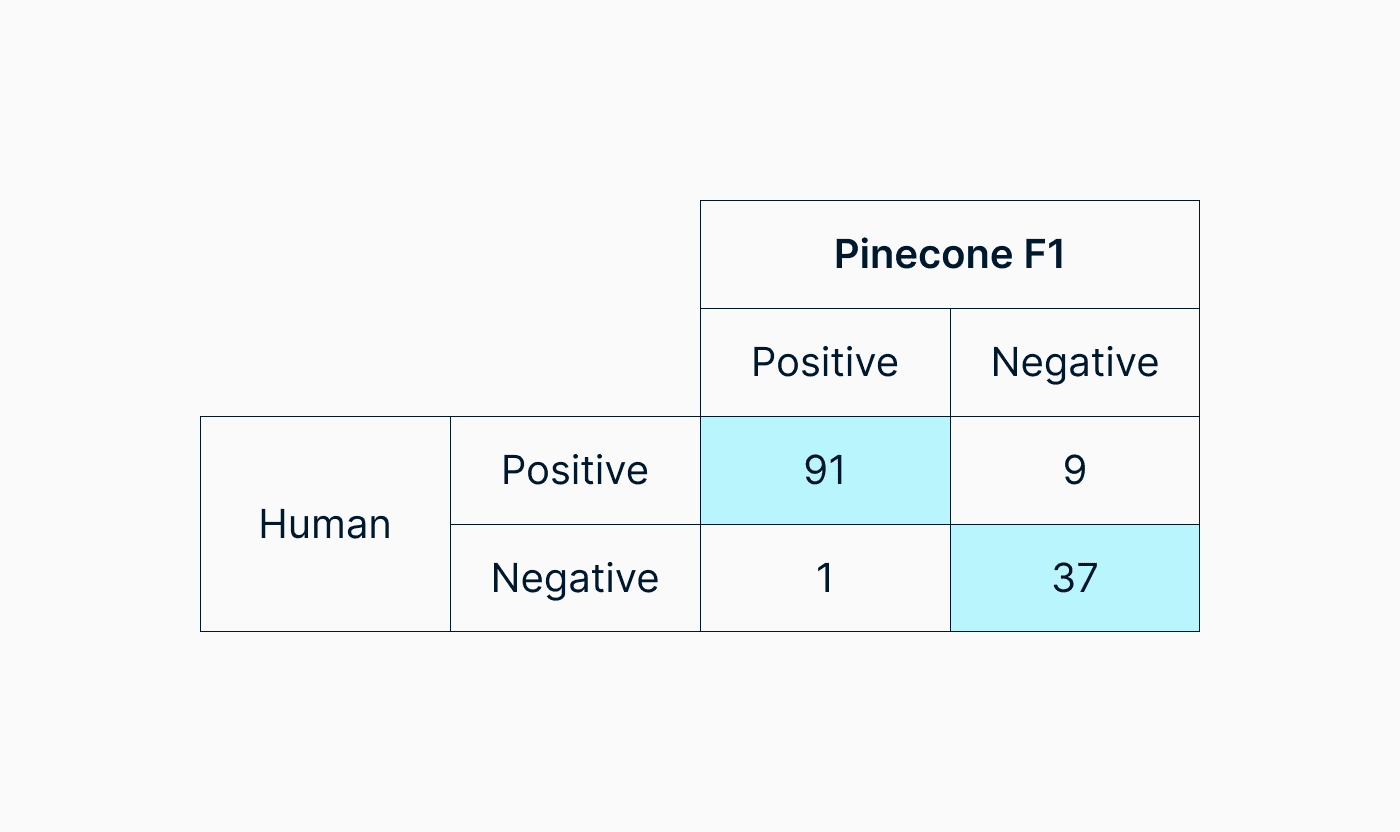Image resolution: width=1400 pixels, height=832 pixels.
Task: Click the cell showing 37
Action: click(x=1074, y=578)
